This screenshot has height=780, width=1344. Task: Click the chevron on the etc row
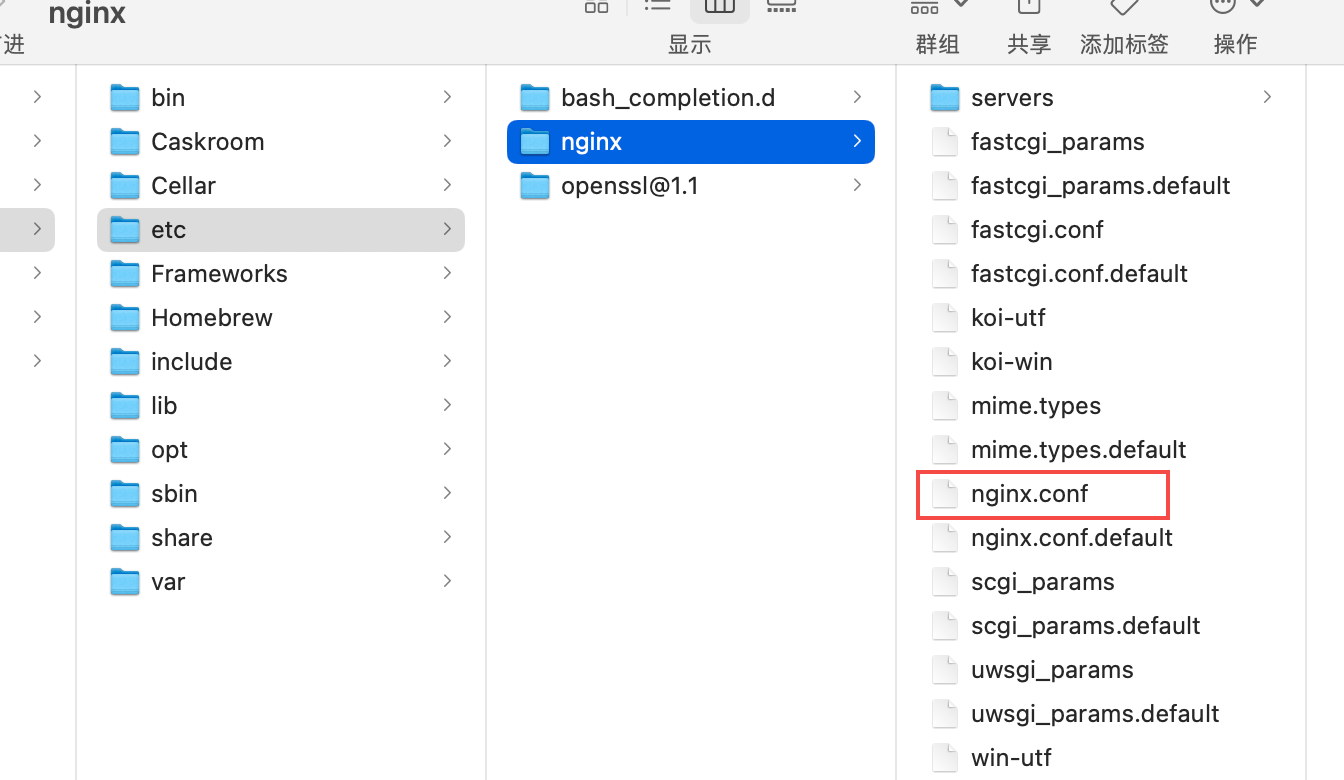click(x=447, y=229)
